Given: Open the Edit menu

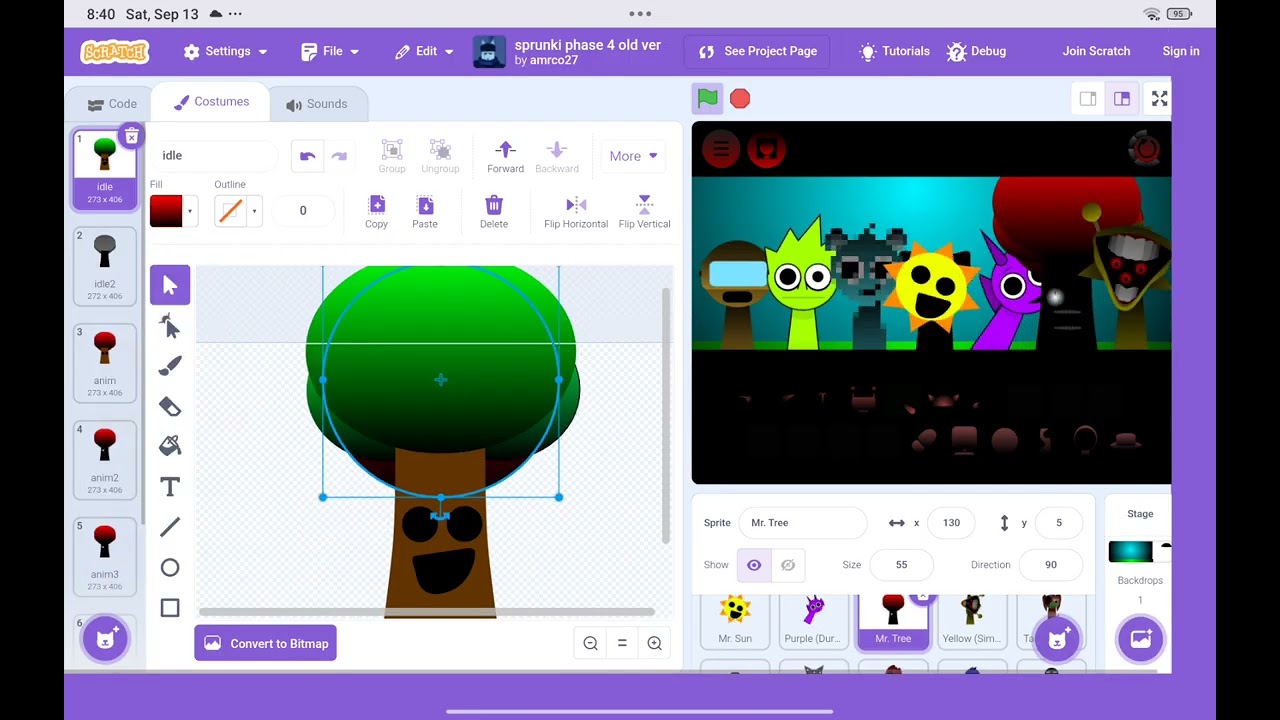Looking at the screenshot, I should coord(424,51).
